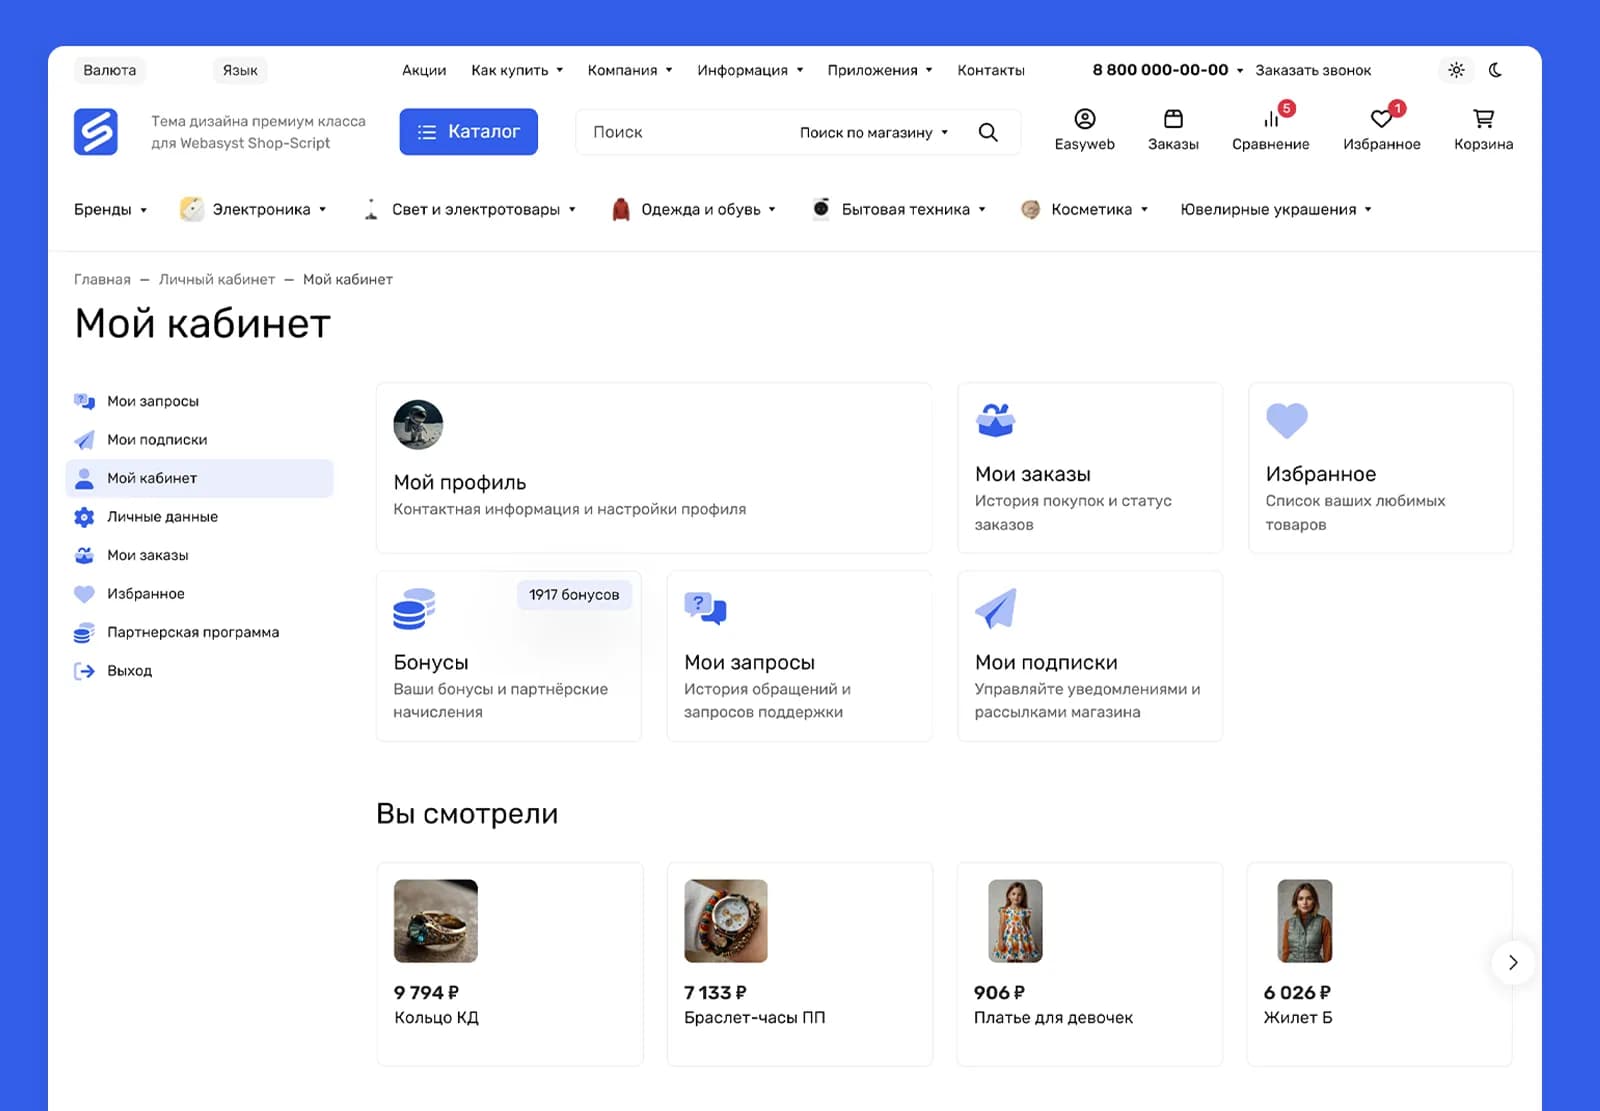This screenshot has width=1600, height=1111.
Task: Click the search magnifier icon
Action: [x=988, y=132]
